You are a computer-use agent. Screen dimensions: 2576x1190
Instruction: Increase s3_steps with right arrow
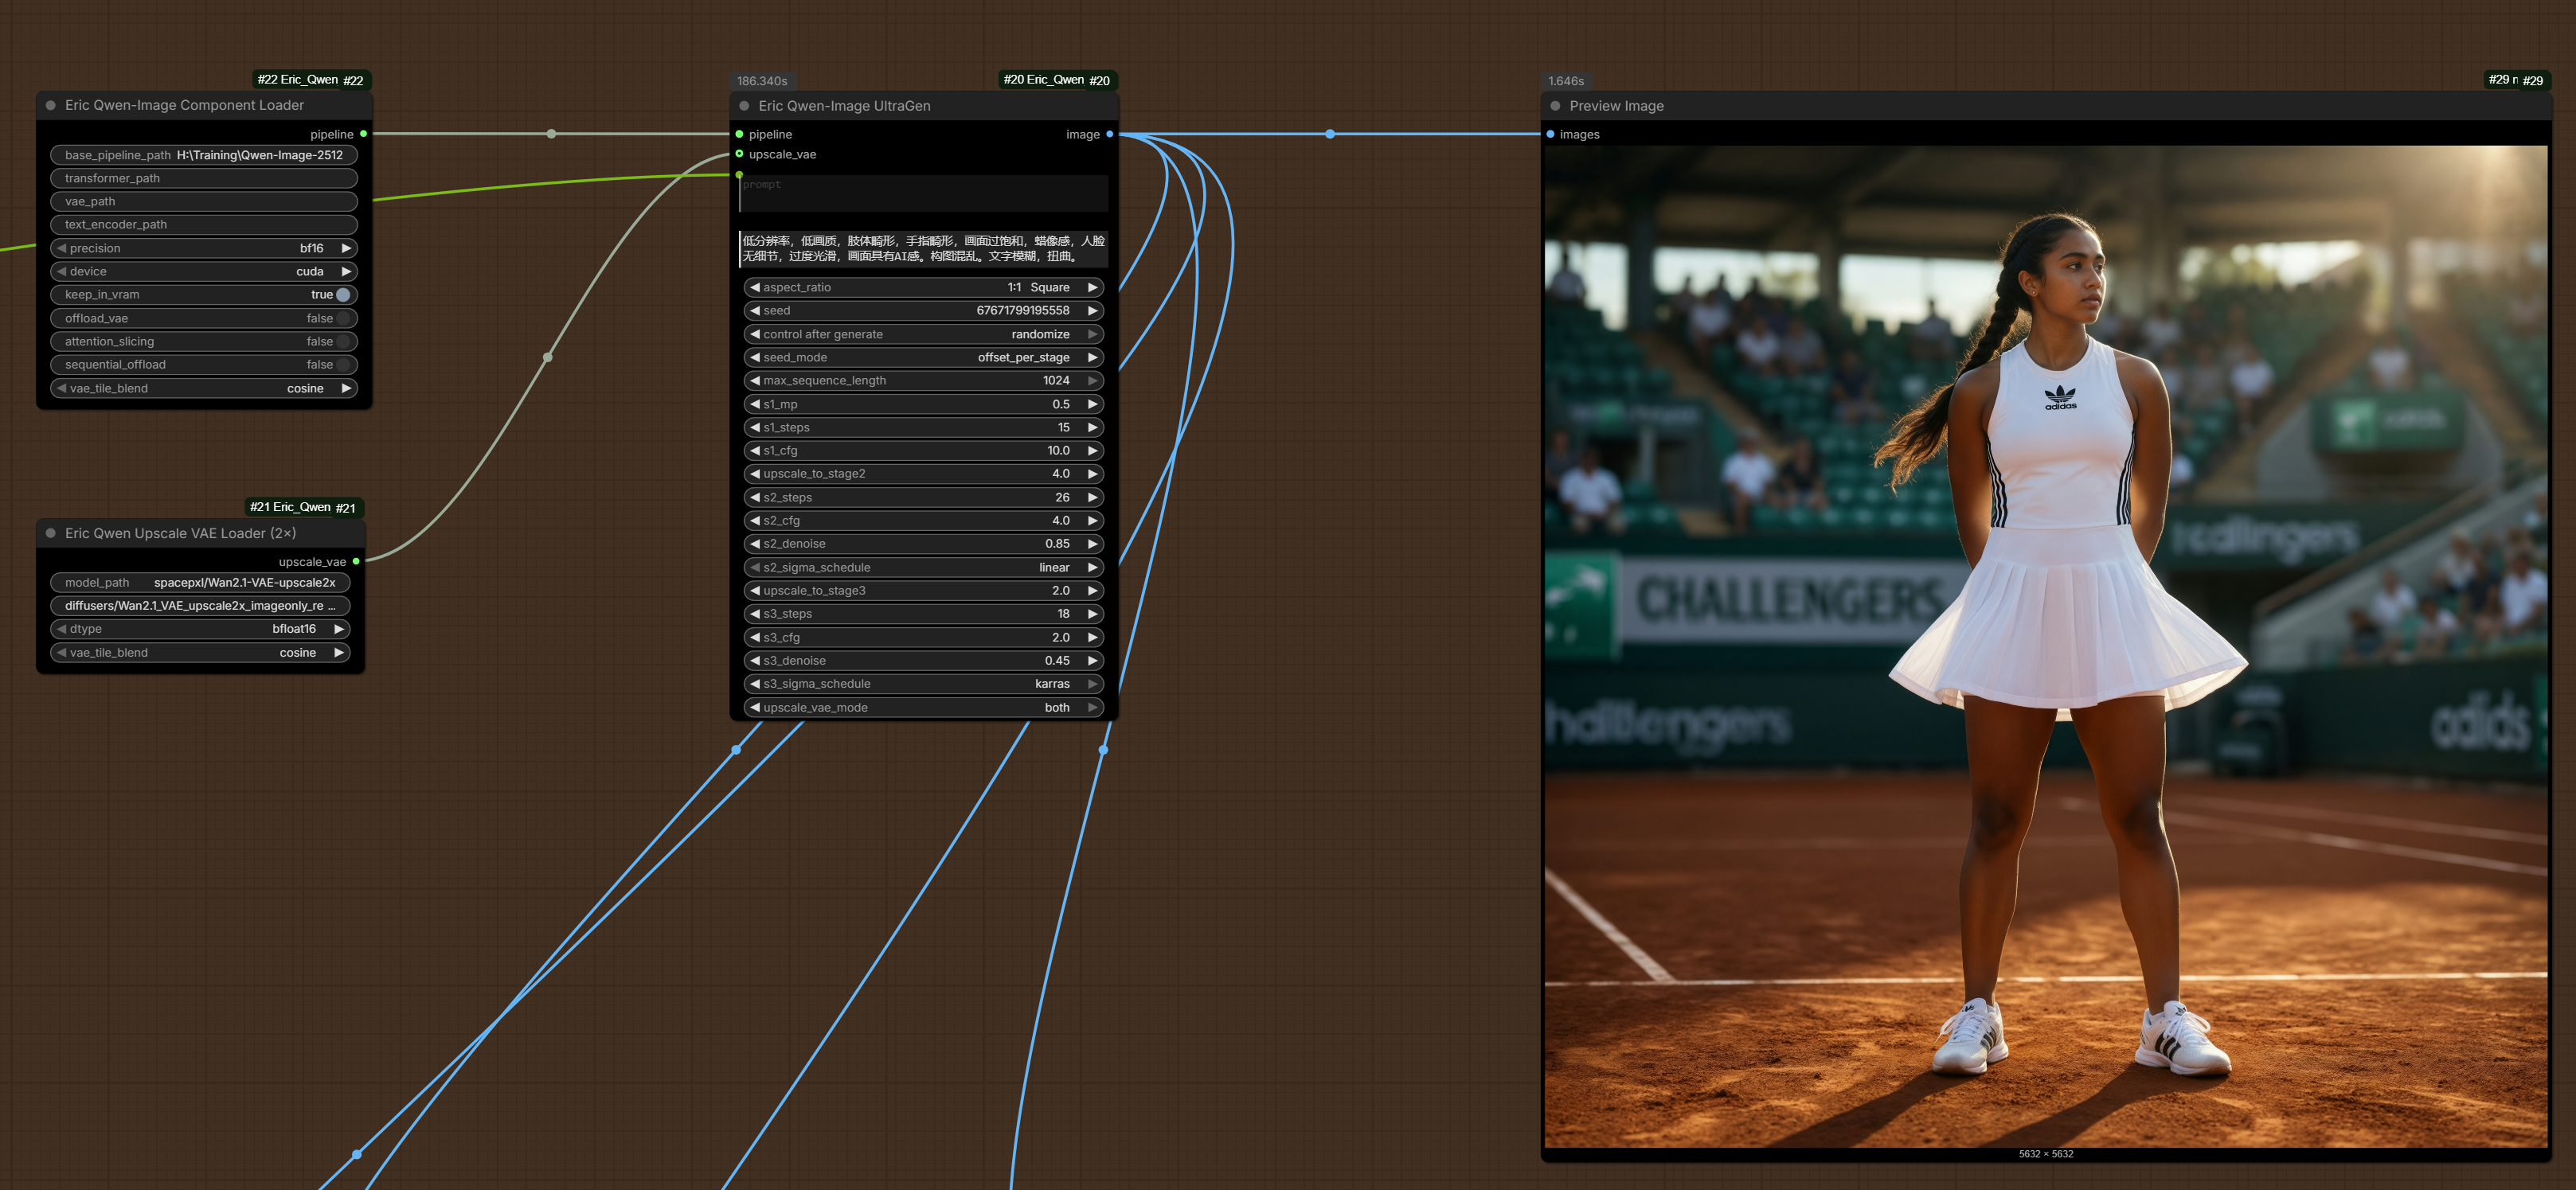(1093, 614)
